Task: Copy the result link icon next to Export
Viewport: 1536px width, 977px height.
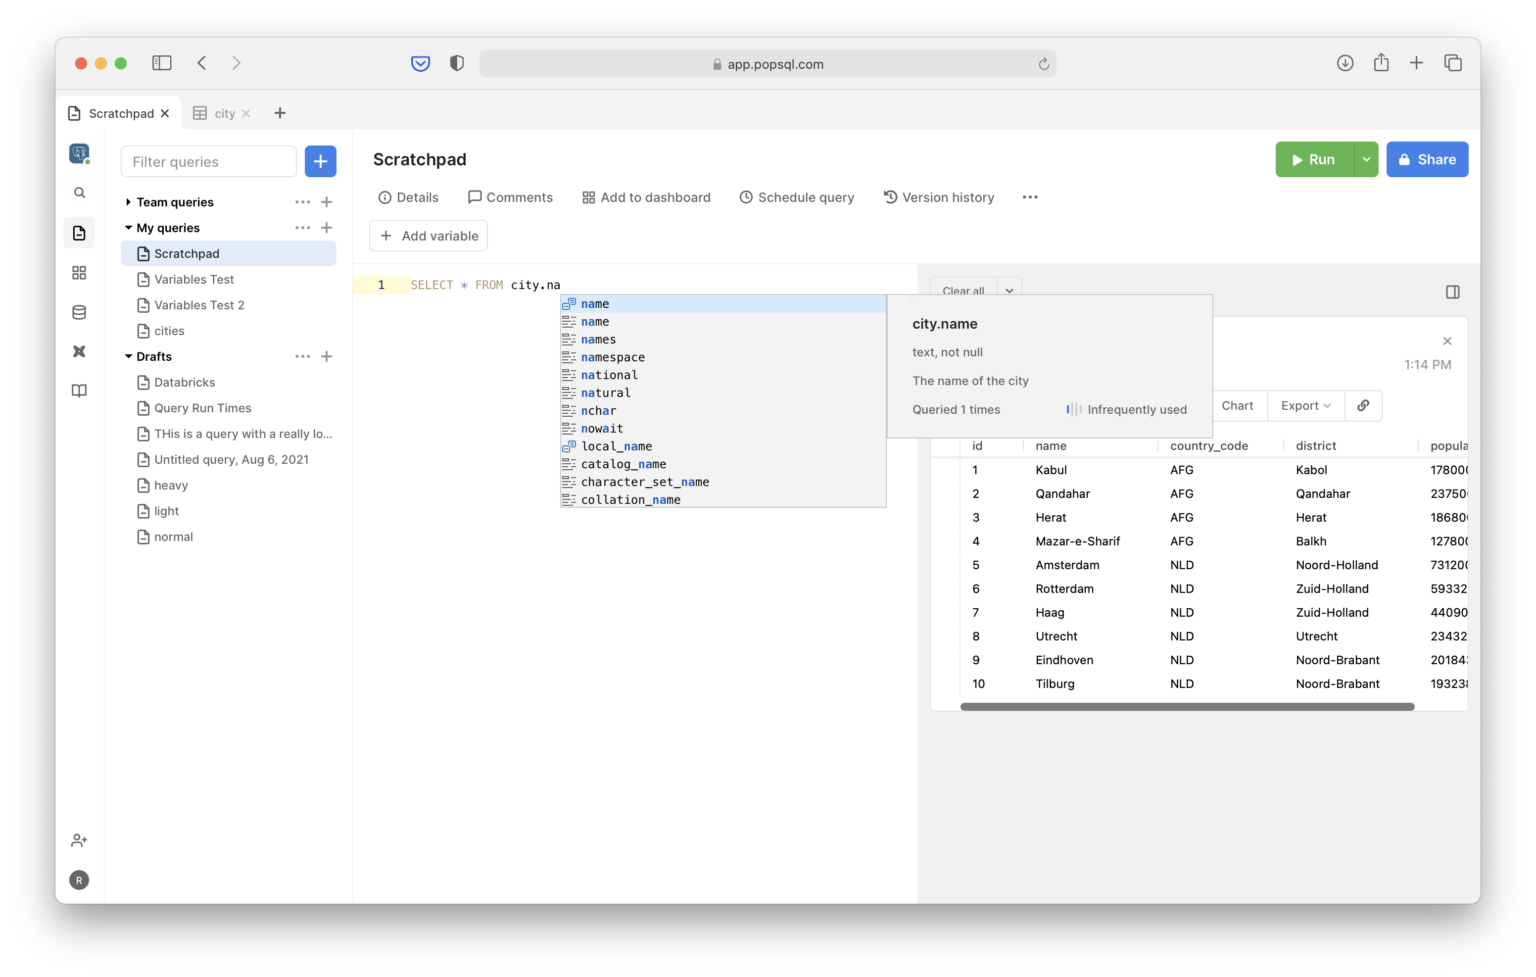Action: click(x=1362, y=405)
